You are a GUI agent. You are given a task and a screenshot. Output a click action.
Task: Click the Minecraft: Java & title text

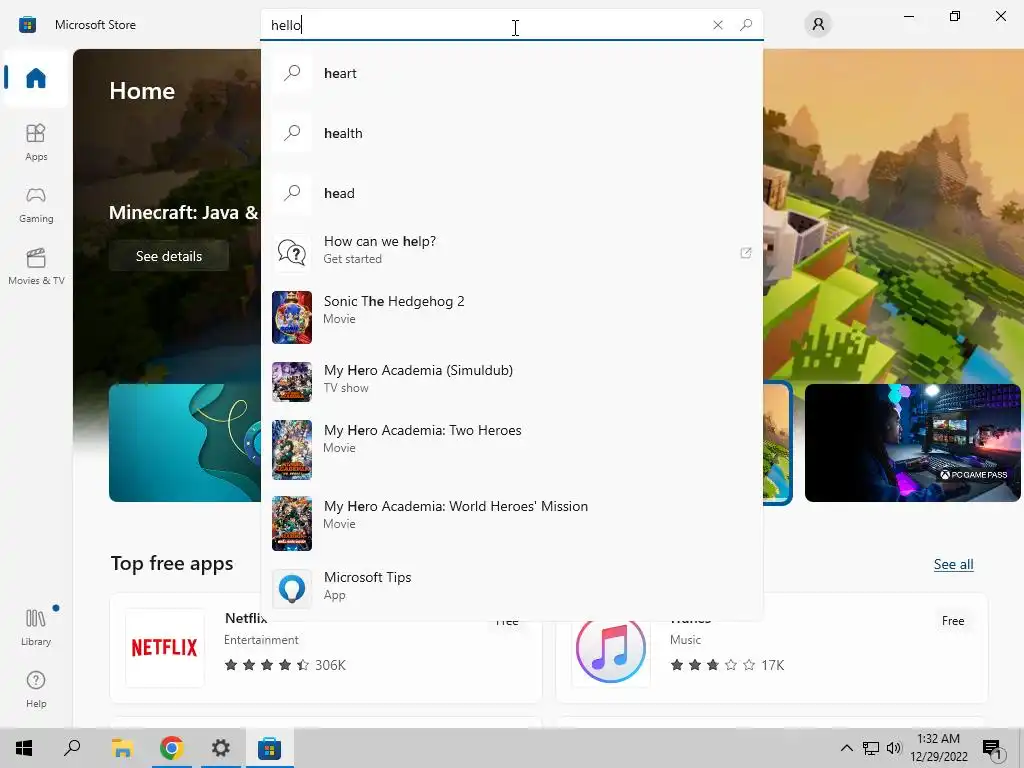tap(184, 212)
